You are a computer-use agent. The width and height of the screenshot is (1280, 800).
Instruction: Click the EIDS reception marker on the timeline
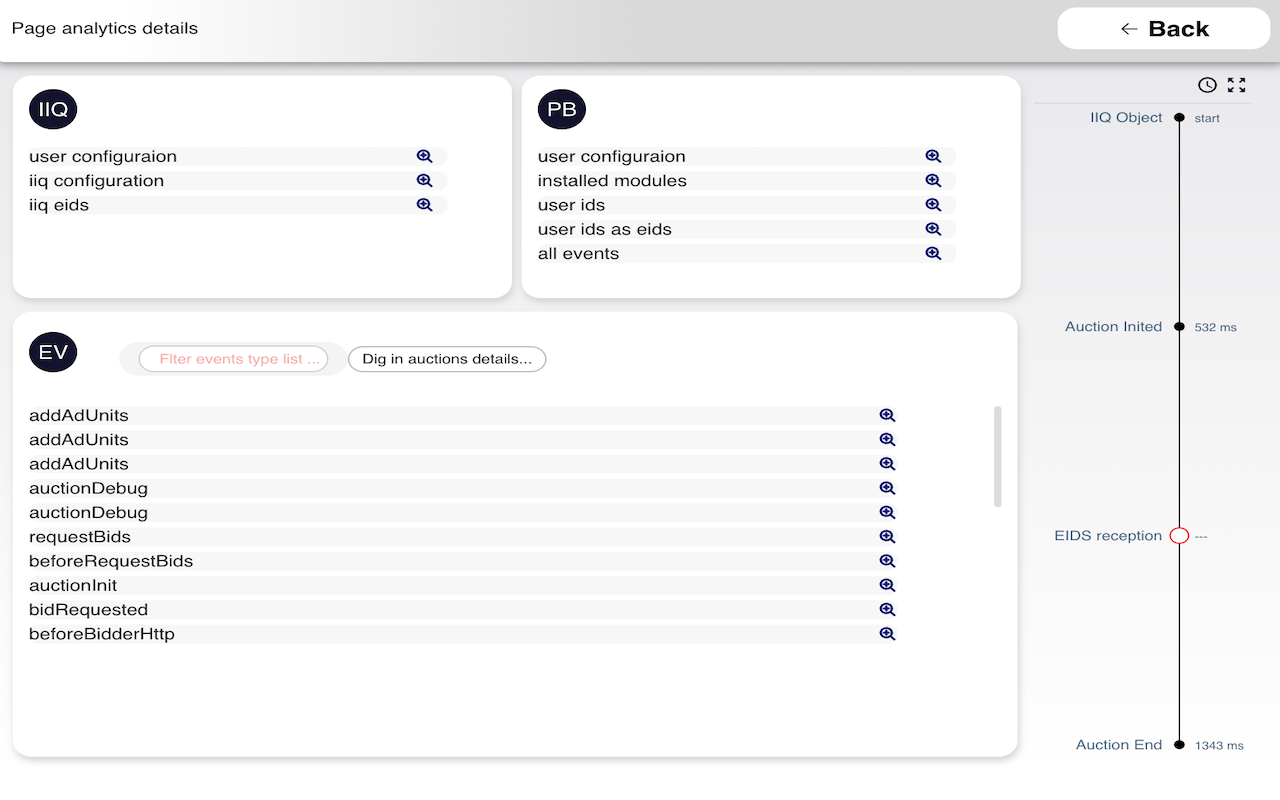coord(1179,535)
